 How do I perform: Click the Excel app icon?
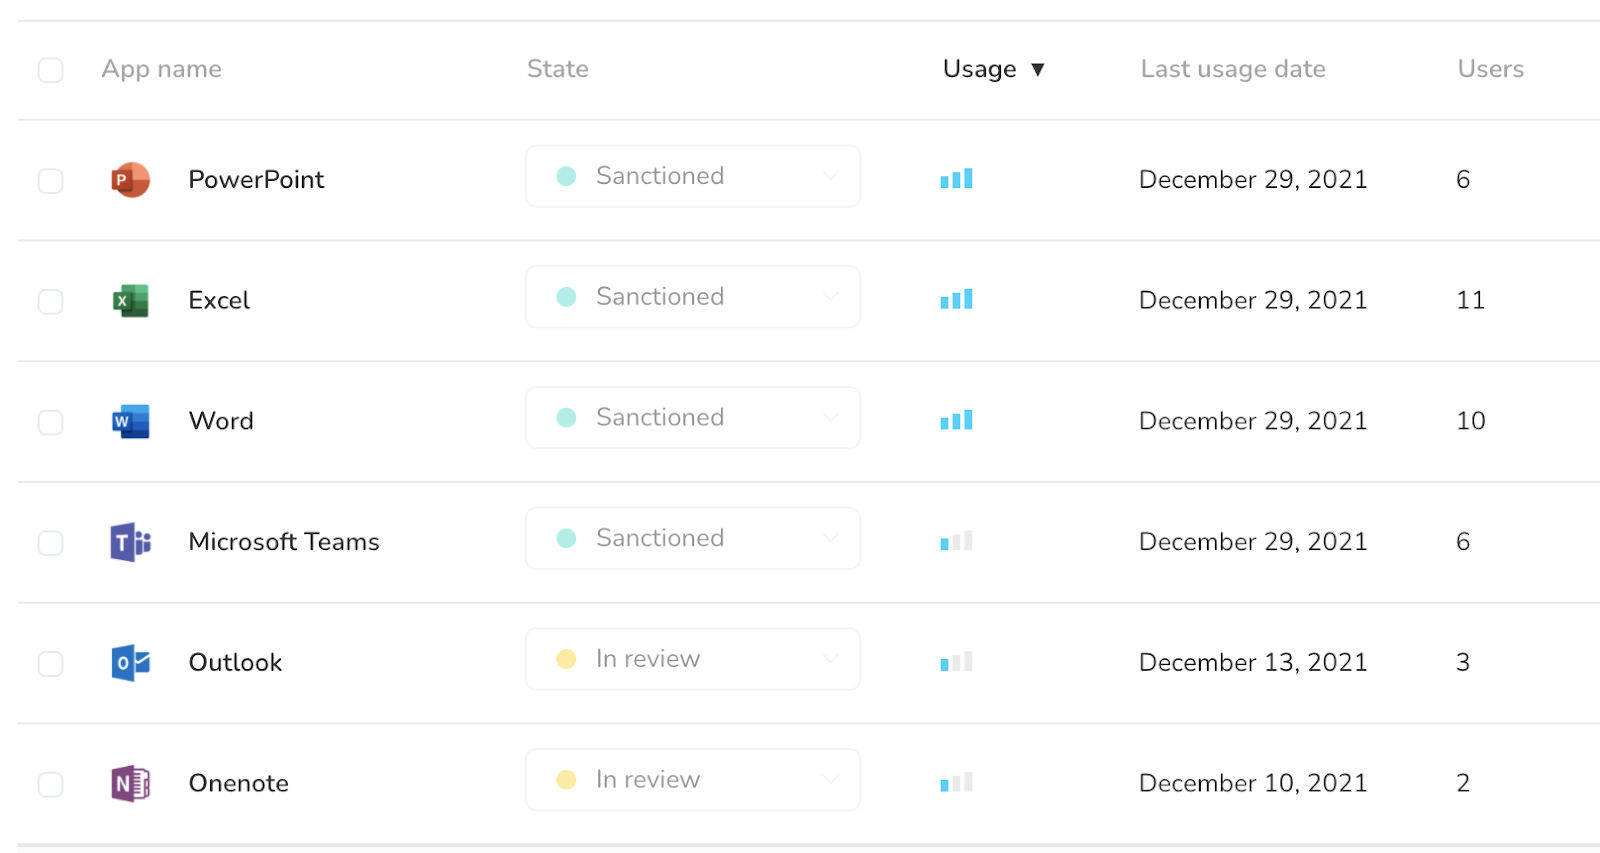pos(130,301)
